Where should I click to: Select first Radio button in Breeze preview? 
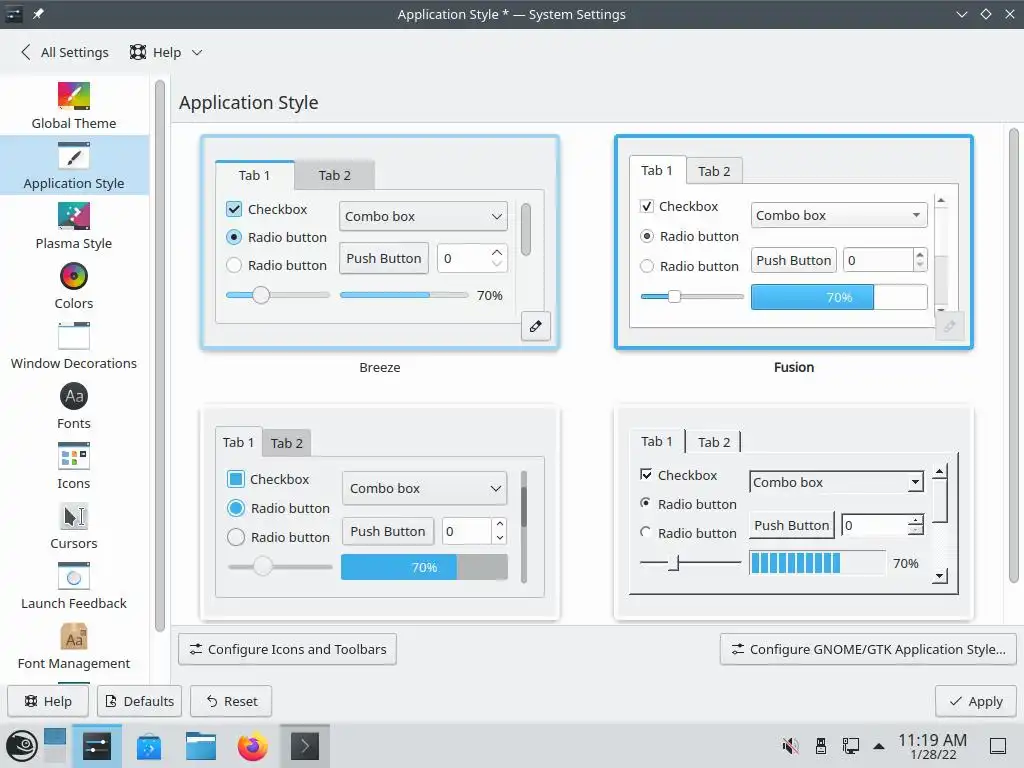(x=234, y=237)
